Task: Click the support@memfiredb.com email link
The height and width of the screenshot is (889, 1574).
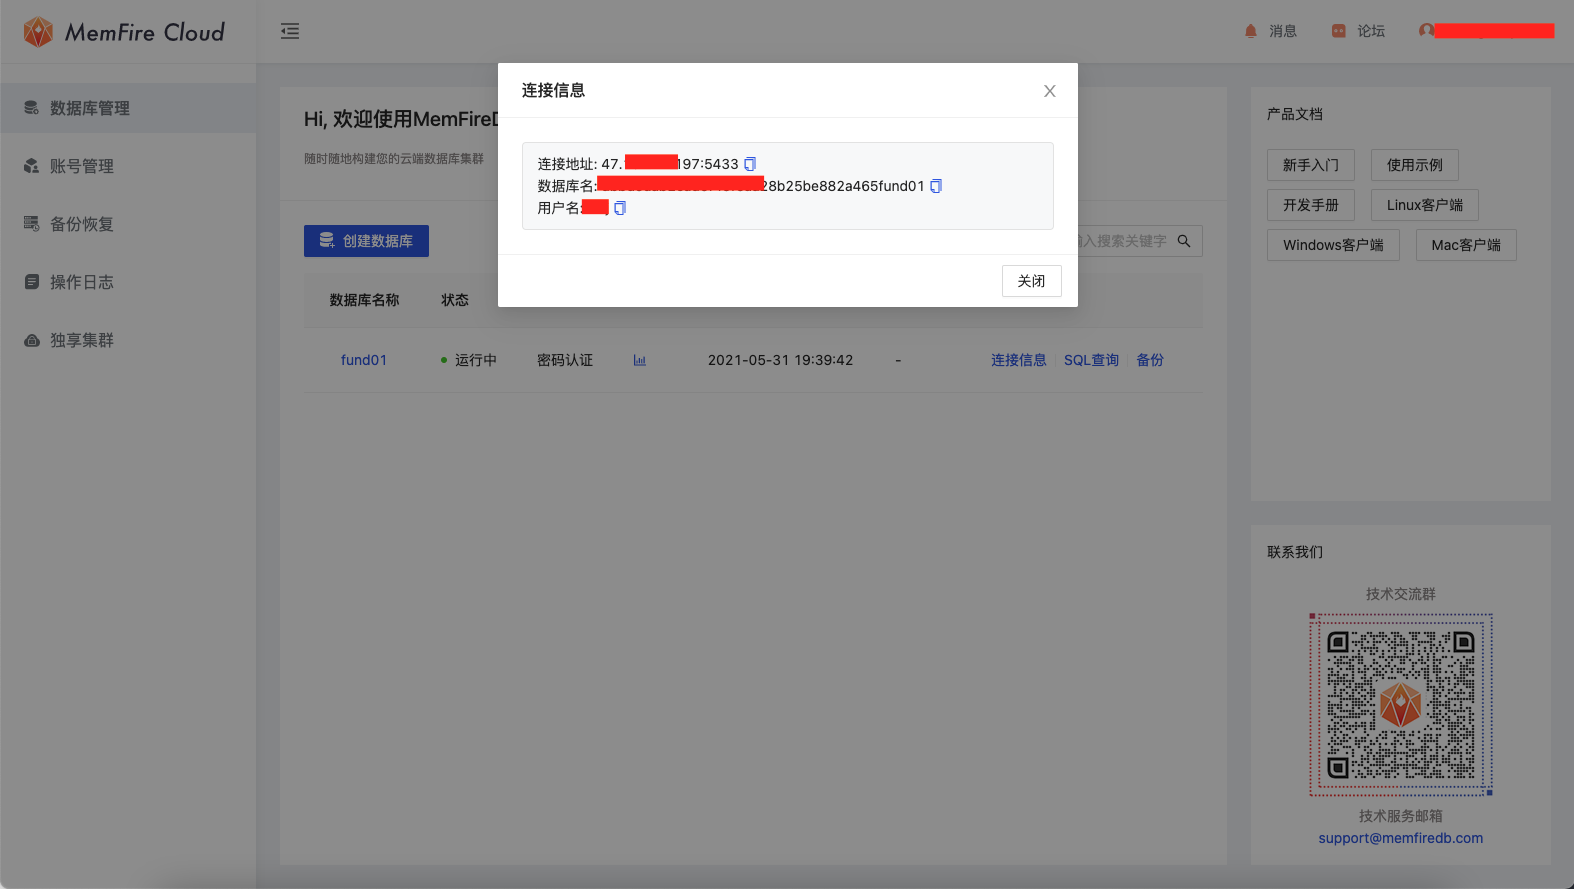Action: coord(1401,838)
